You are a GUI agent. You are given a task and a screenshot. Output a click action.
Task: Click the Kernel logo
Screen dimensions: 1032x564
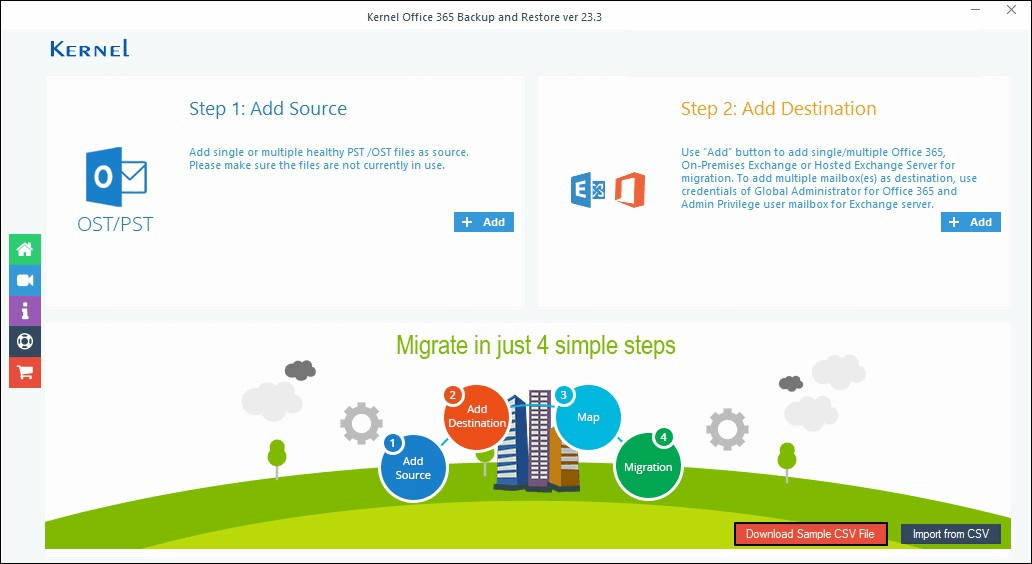(90, 49)
